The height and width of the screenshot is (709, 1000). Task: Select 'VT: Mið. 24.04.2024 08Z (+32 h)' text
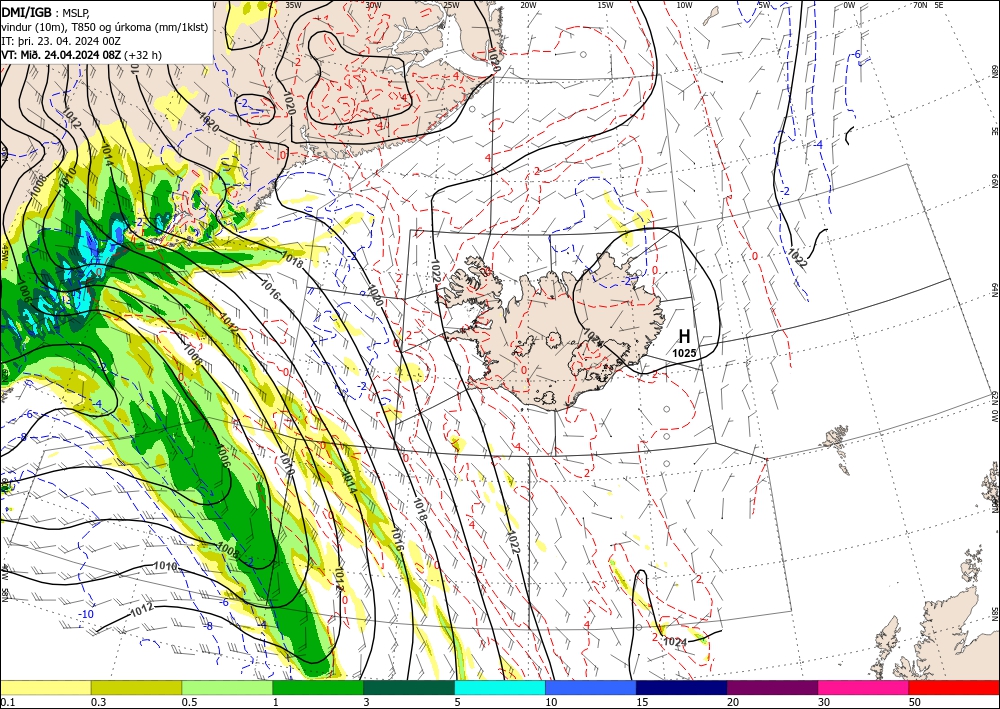pyautogui.click(x=81, y=55)
